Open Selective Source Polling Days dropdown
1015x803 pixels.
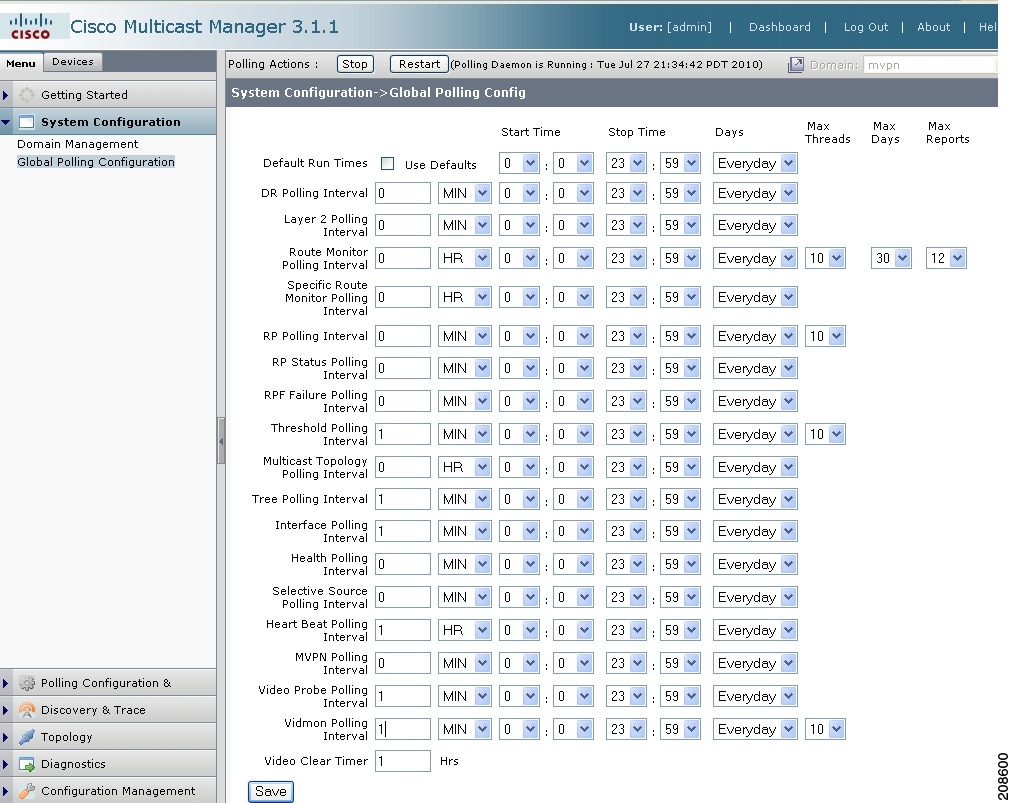[x=754, y=597]
